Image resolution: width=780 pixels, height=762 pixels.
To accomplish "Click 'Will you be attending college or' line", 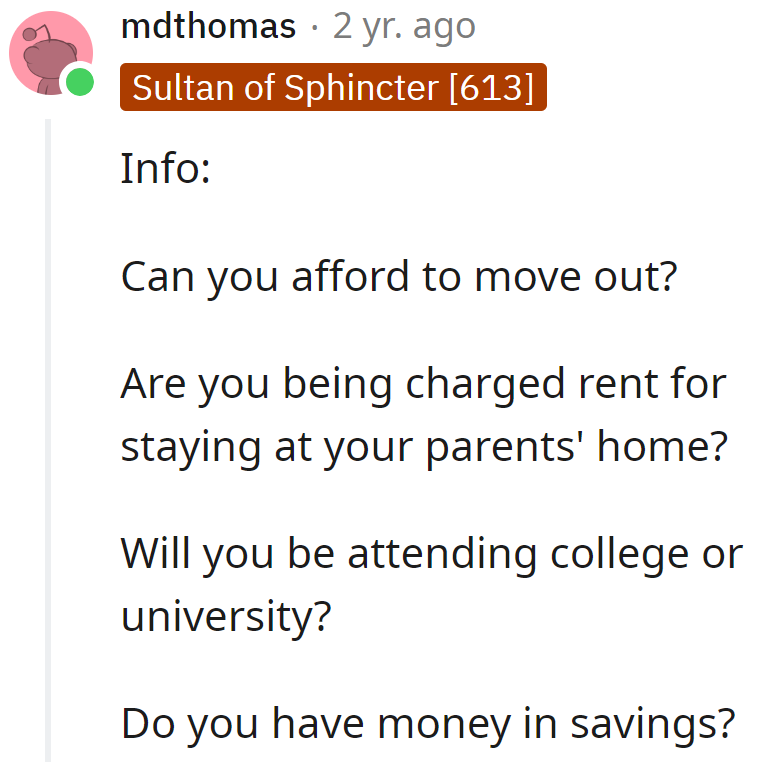I will [431, 553].
